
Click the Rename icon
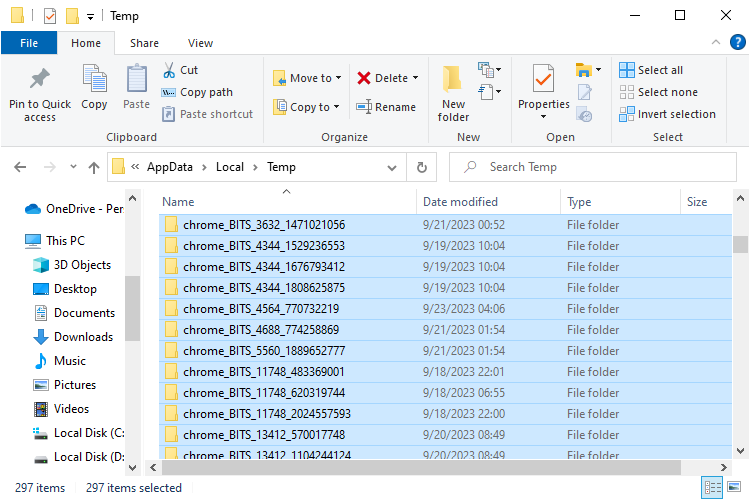(x=364, y=107)
